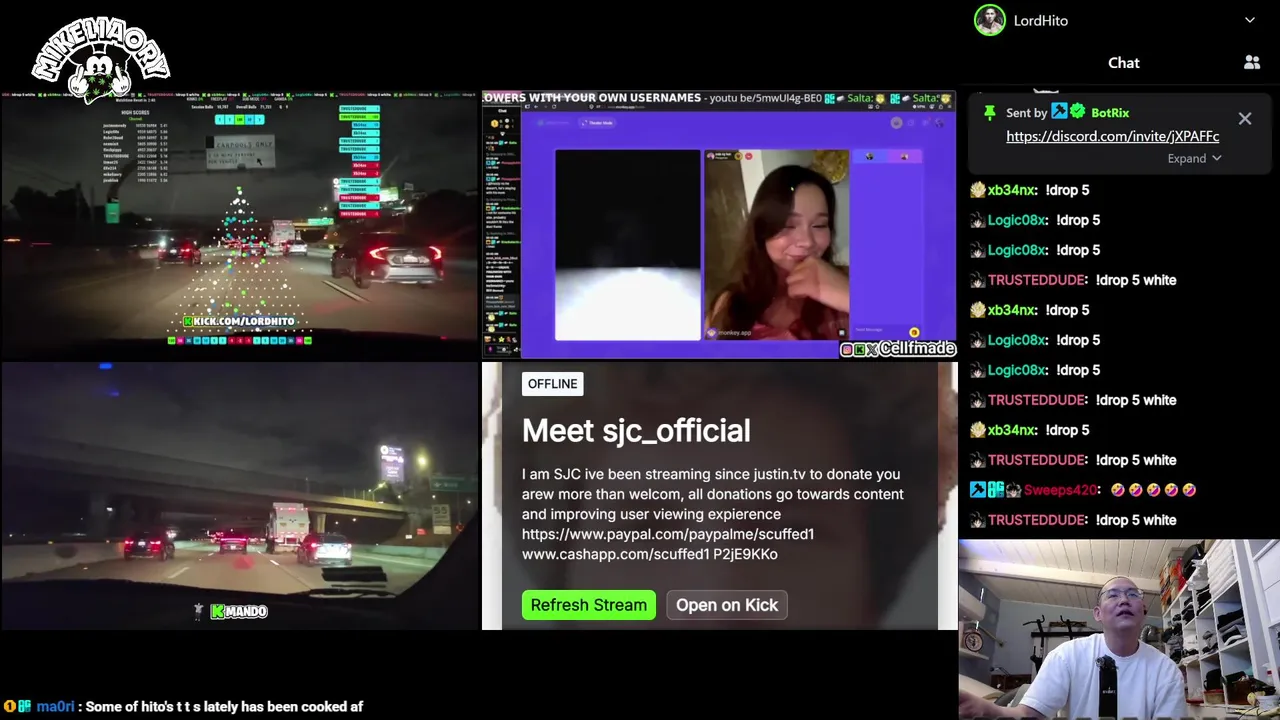This screenshot has height=720, width=1280.
Task: Open the chat users list icon
Action: (x=1252, y=63)
